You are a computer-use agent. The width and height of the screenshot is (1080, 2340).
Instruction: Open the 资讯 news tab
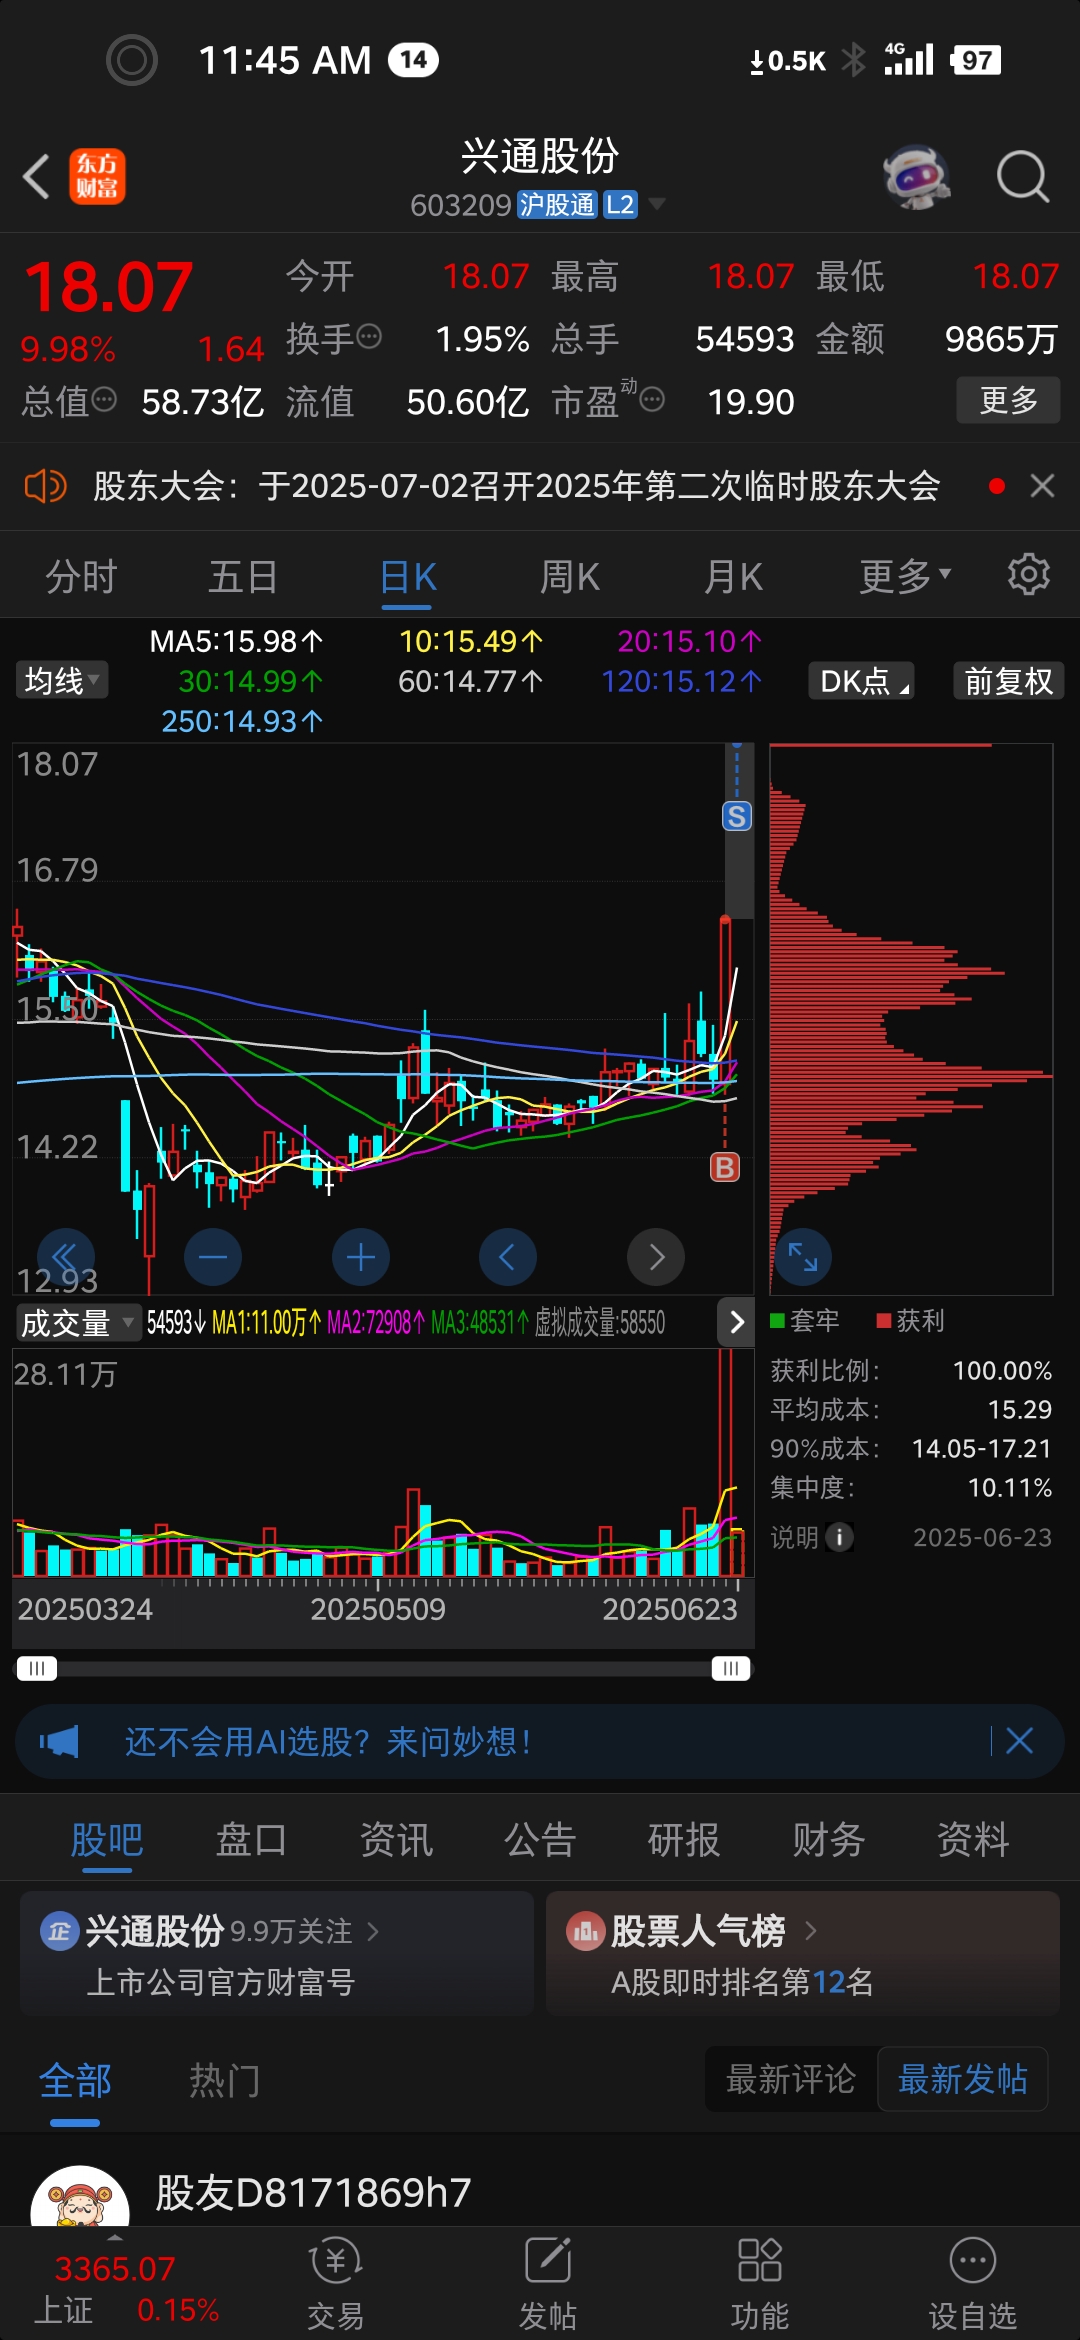click(x=396, y=1839)
